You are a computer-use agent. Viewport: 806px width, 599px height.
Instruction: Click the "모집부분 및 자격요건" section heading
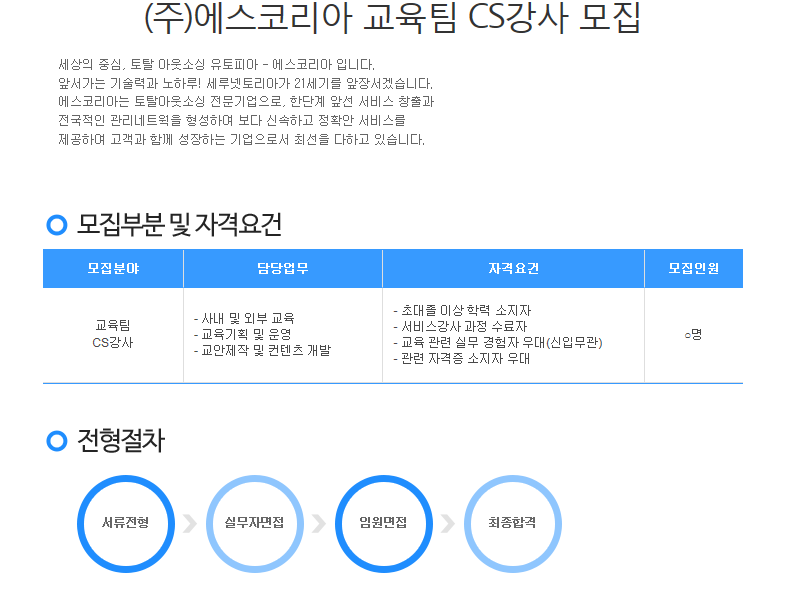179,225
